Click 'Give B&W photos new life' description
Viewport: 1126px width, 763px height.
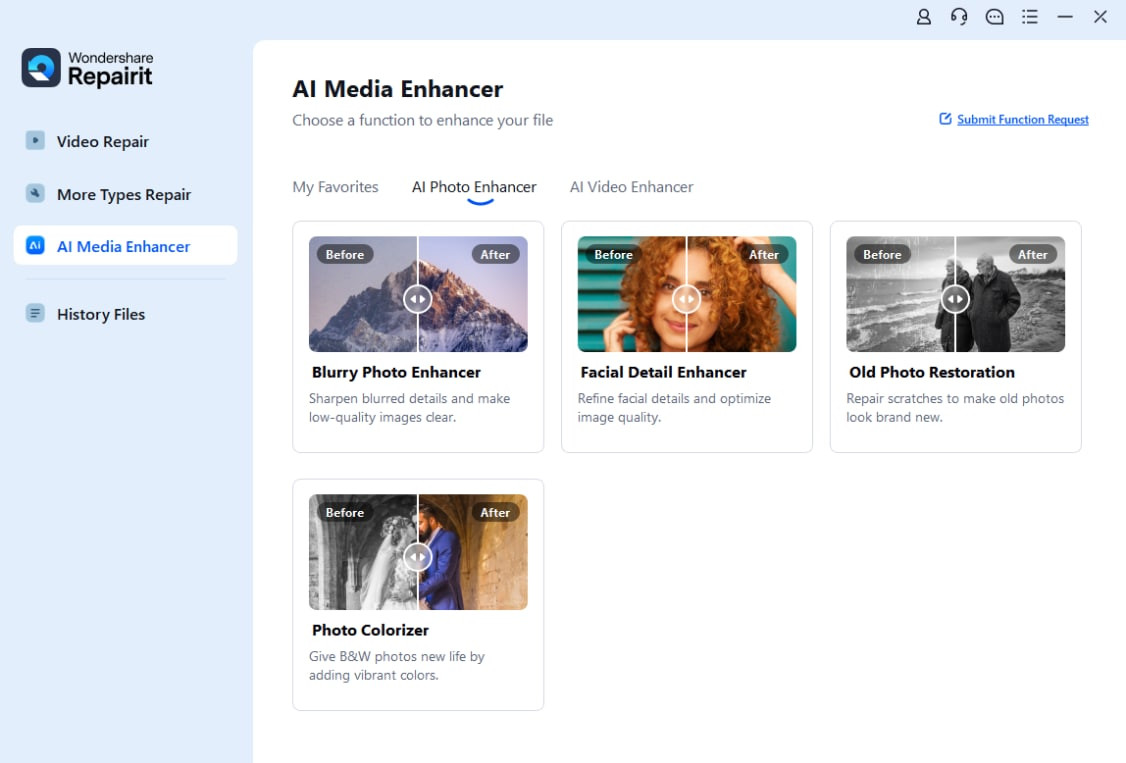(x=396, y=665)
